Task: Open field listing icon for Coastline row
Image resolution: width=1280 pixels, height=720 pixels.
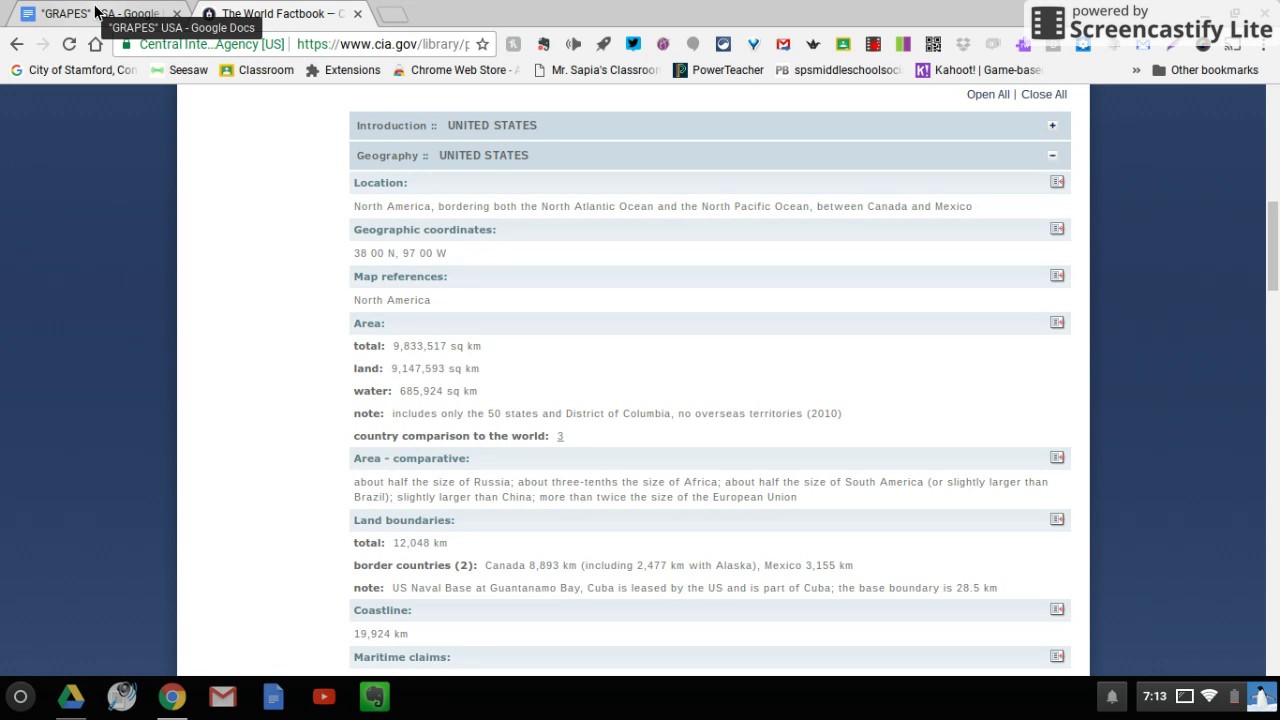Action: tap(1057, 610)
